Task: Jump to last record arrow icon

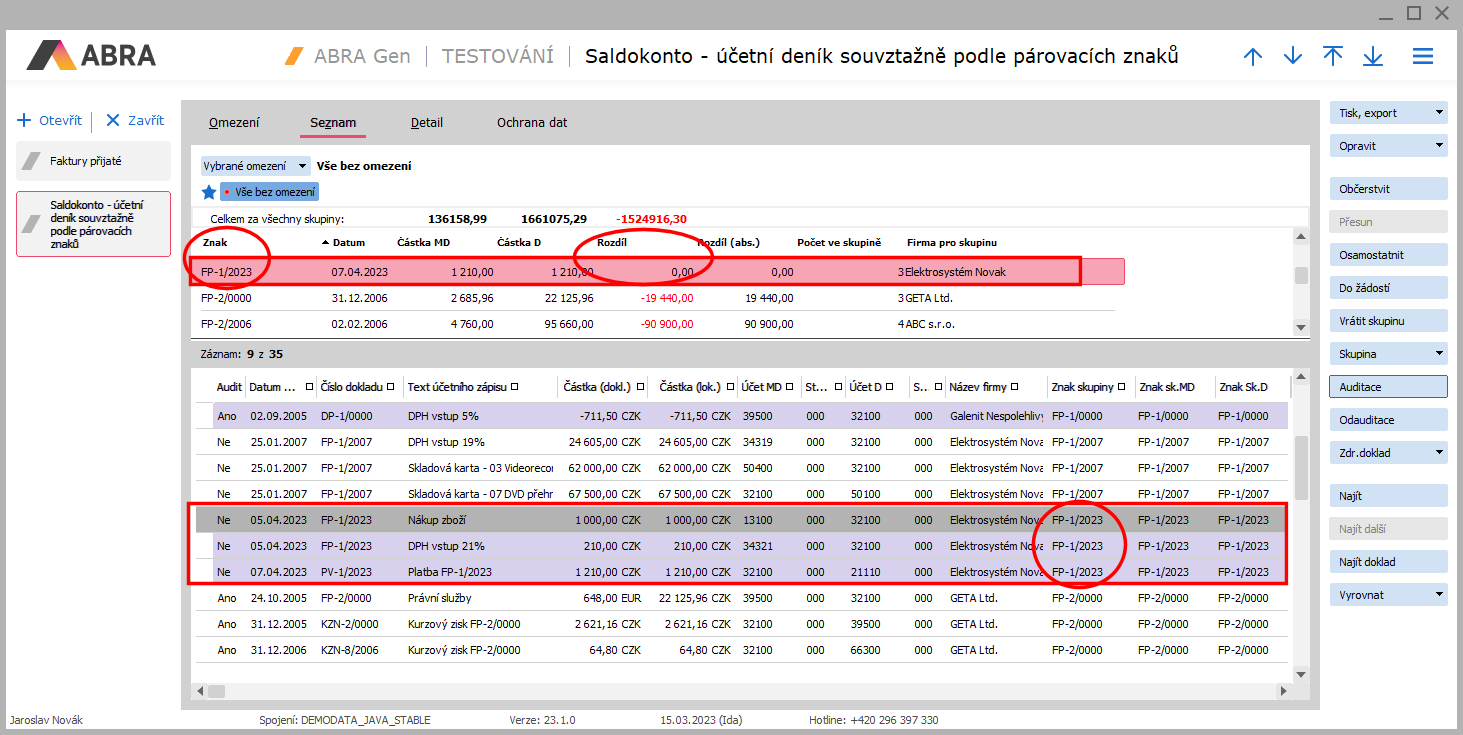Action: pos(1373,57)
